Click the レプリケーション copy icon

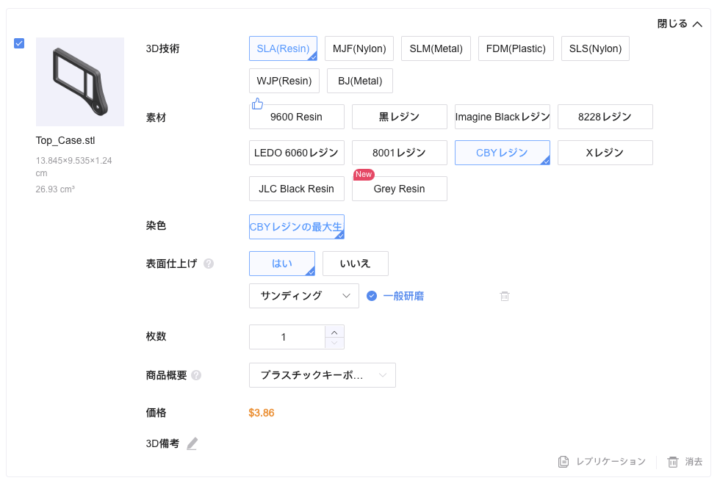pos(564,461)
